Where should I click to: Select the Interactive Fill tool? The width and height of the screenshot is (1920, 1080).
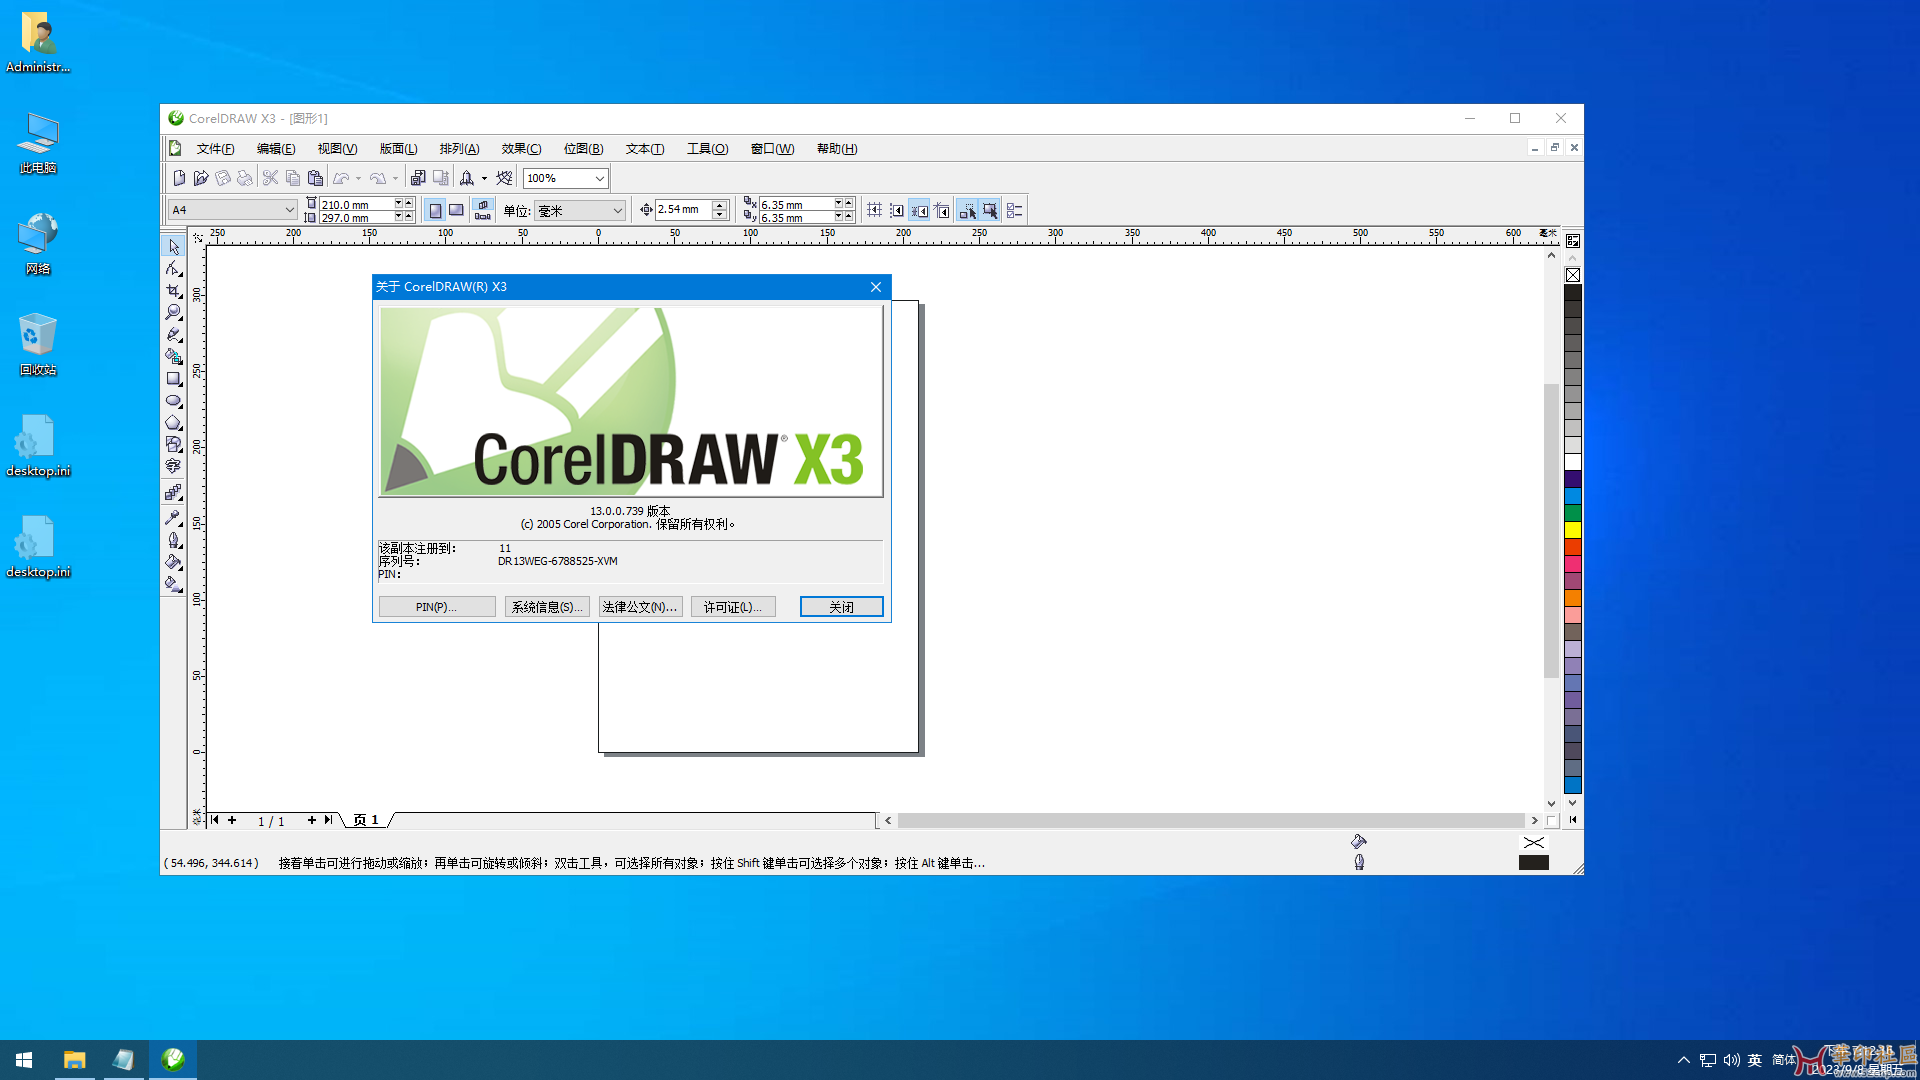[x=173, y=584]
